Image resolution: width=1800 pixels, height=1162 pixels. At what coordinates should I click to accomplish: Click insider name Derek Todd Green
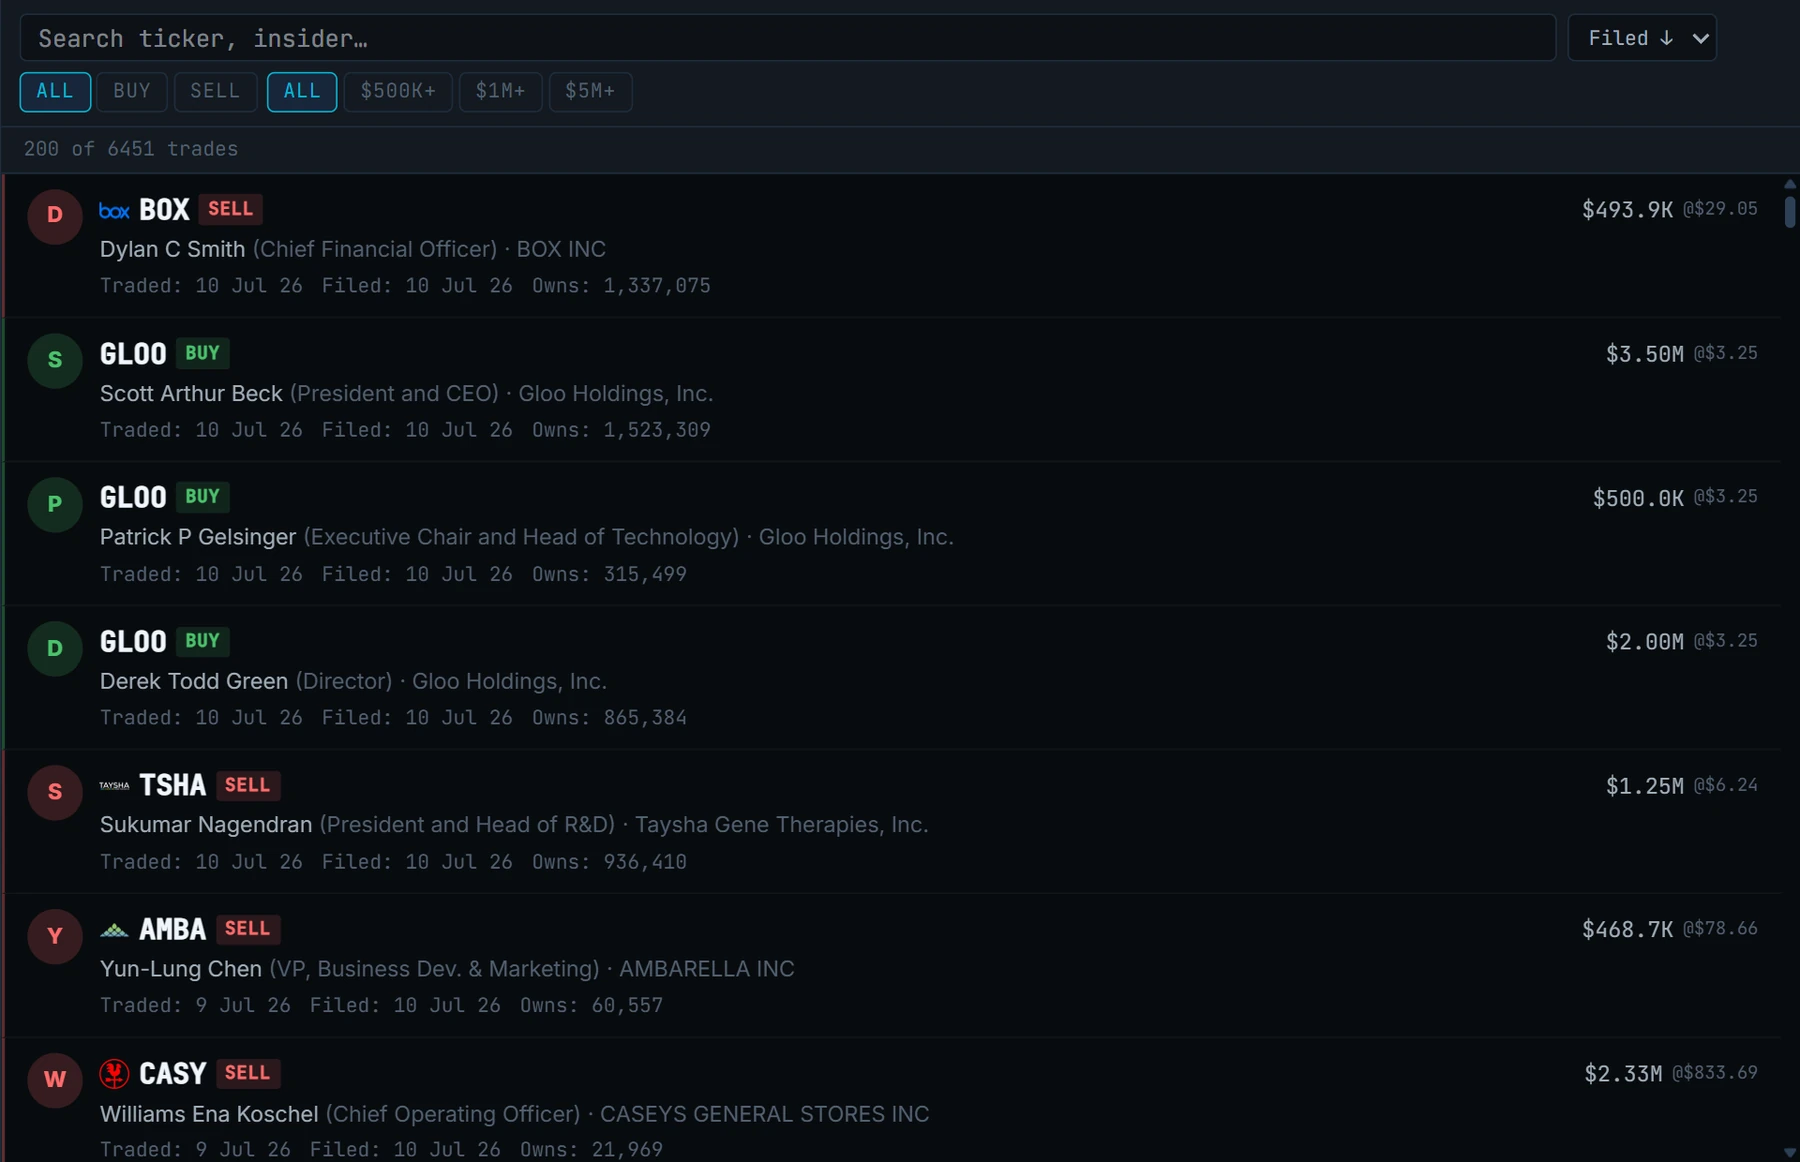click(194, 682)
